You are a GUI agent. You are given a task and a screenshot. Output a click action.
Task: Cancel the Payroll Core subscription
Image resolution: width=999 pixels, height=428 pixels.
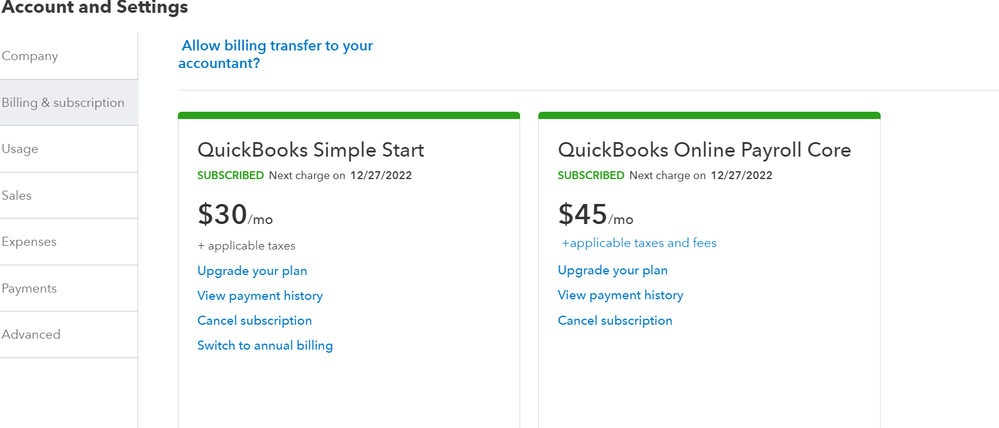point(615,321)
